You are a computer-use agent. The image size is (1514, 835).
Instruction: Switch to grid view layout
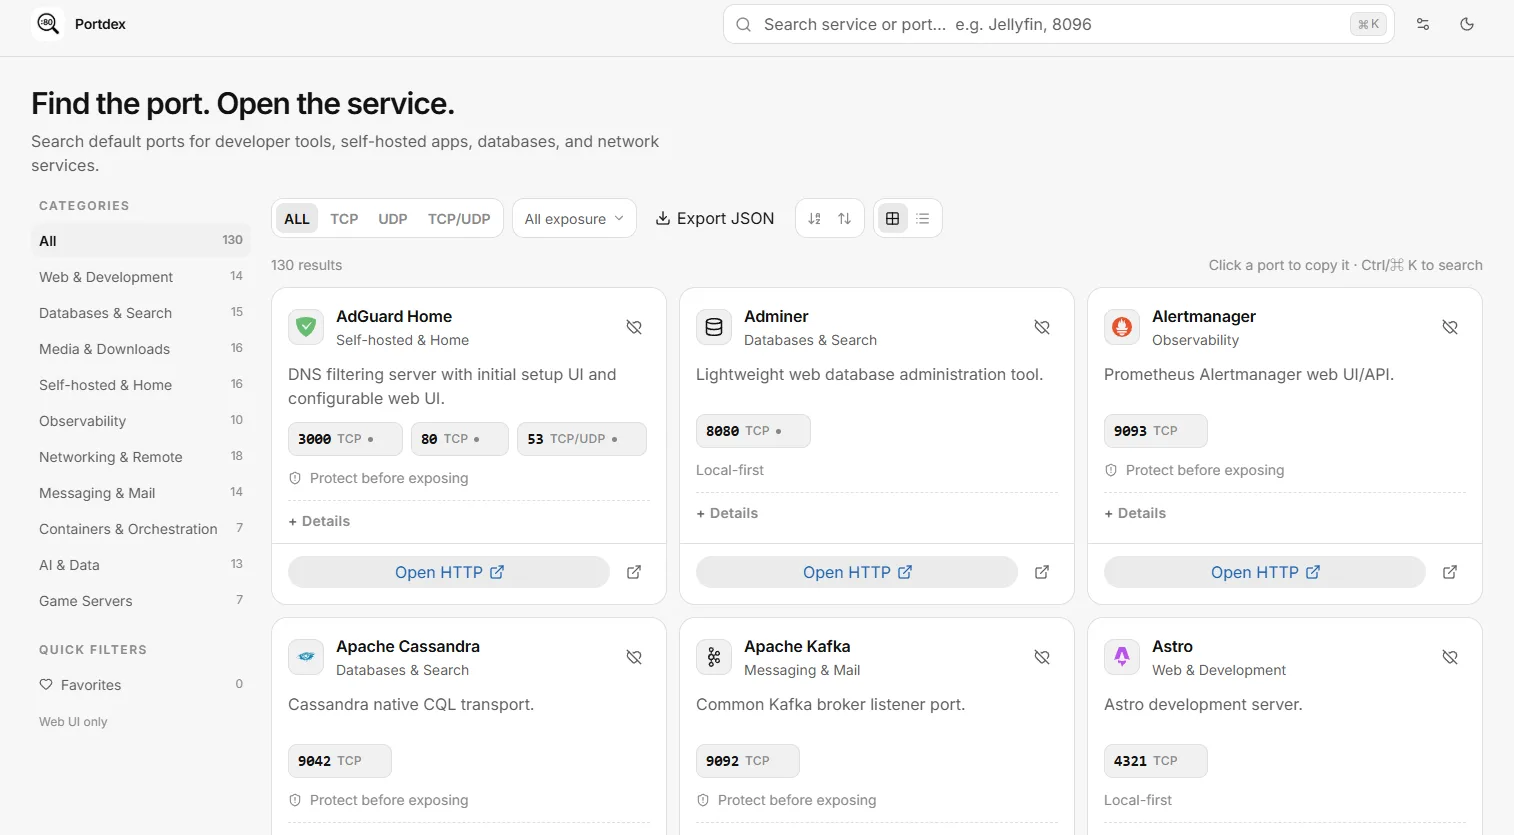click(893, 218)
